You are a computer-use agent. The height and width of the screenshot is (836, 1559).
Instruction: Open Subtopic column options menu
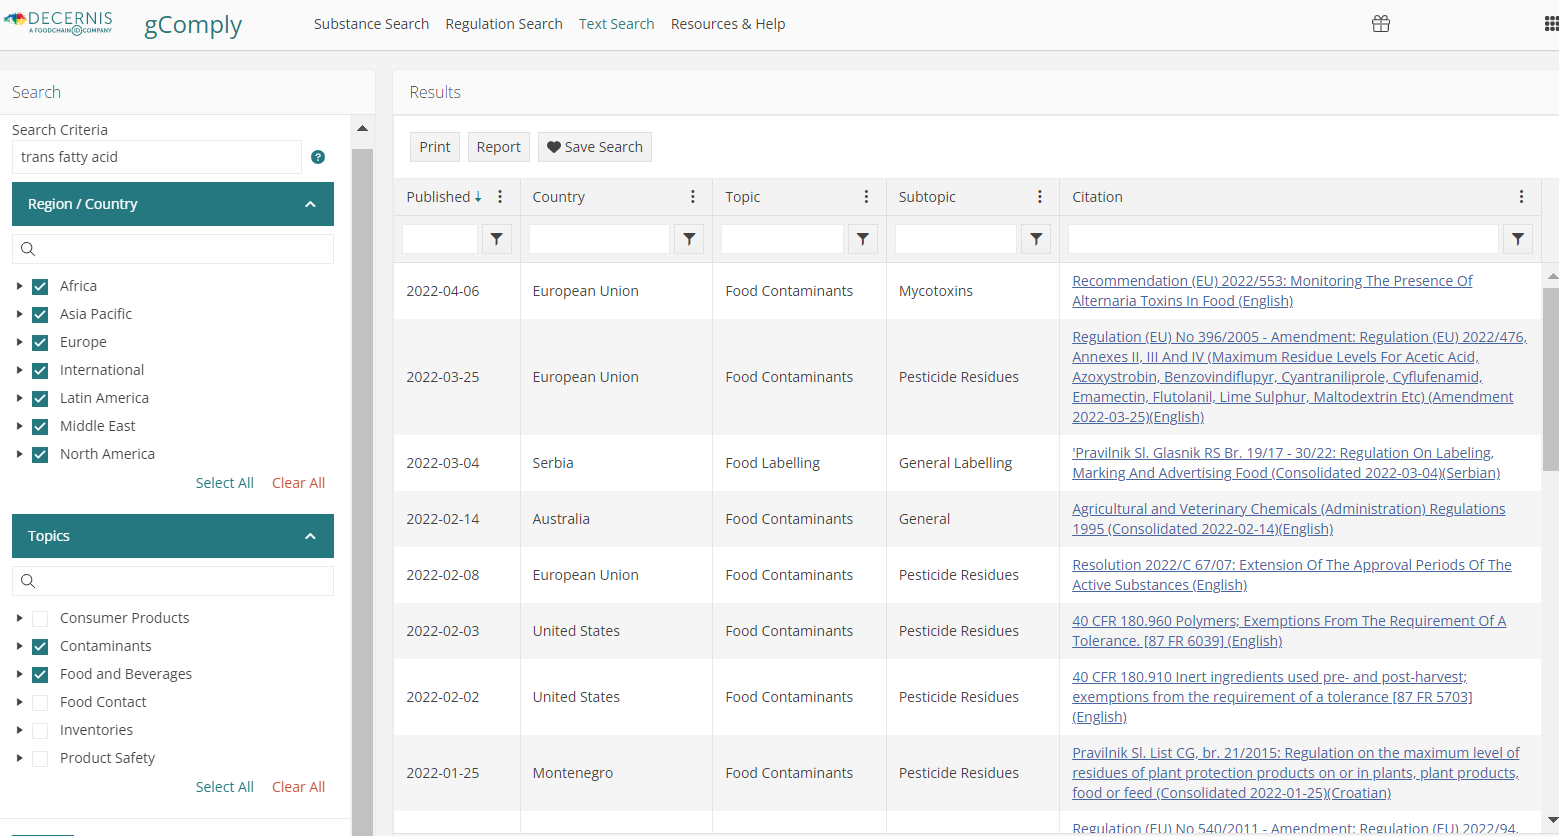[x=1040, y=197]
